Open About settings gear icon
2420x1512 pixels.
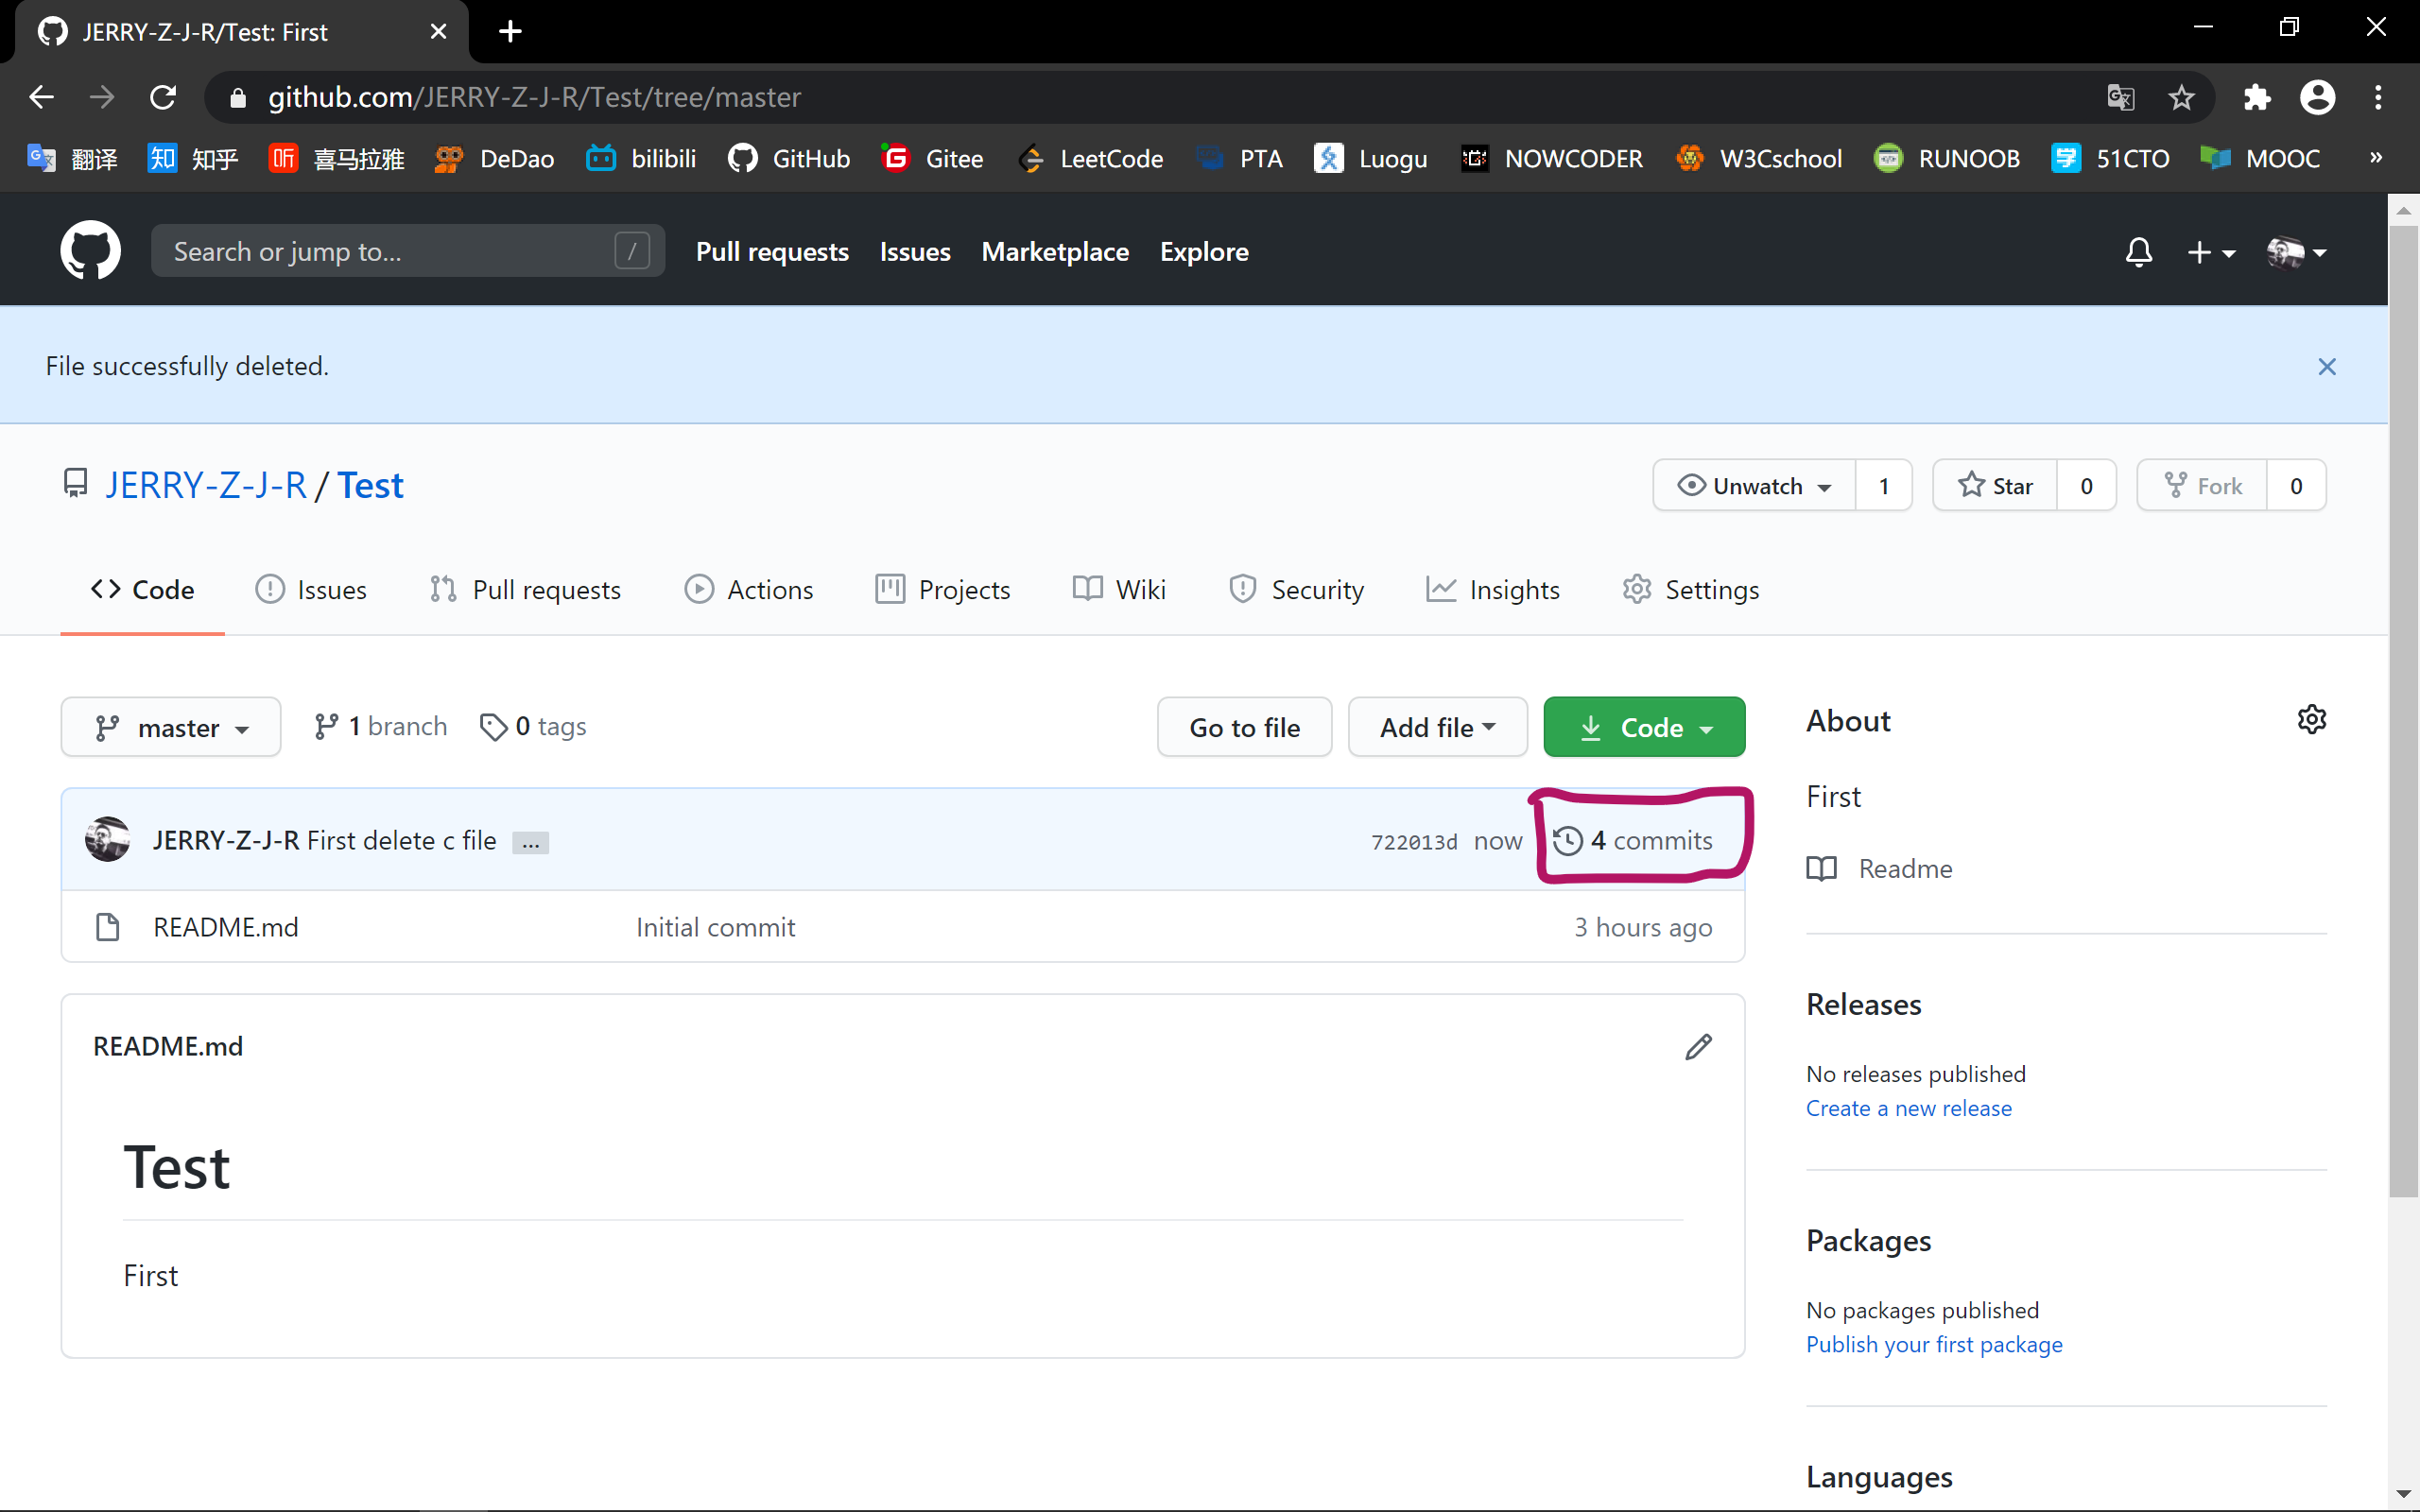[x=2311, y=720]
